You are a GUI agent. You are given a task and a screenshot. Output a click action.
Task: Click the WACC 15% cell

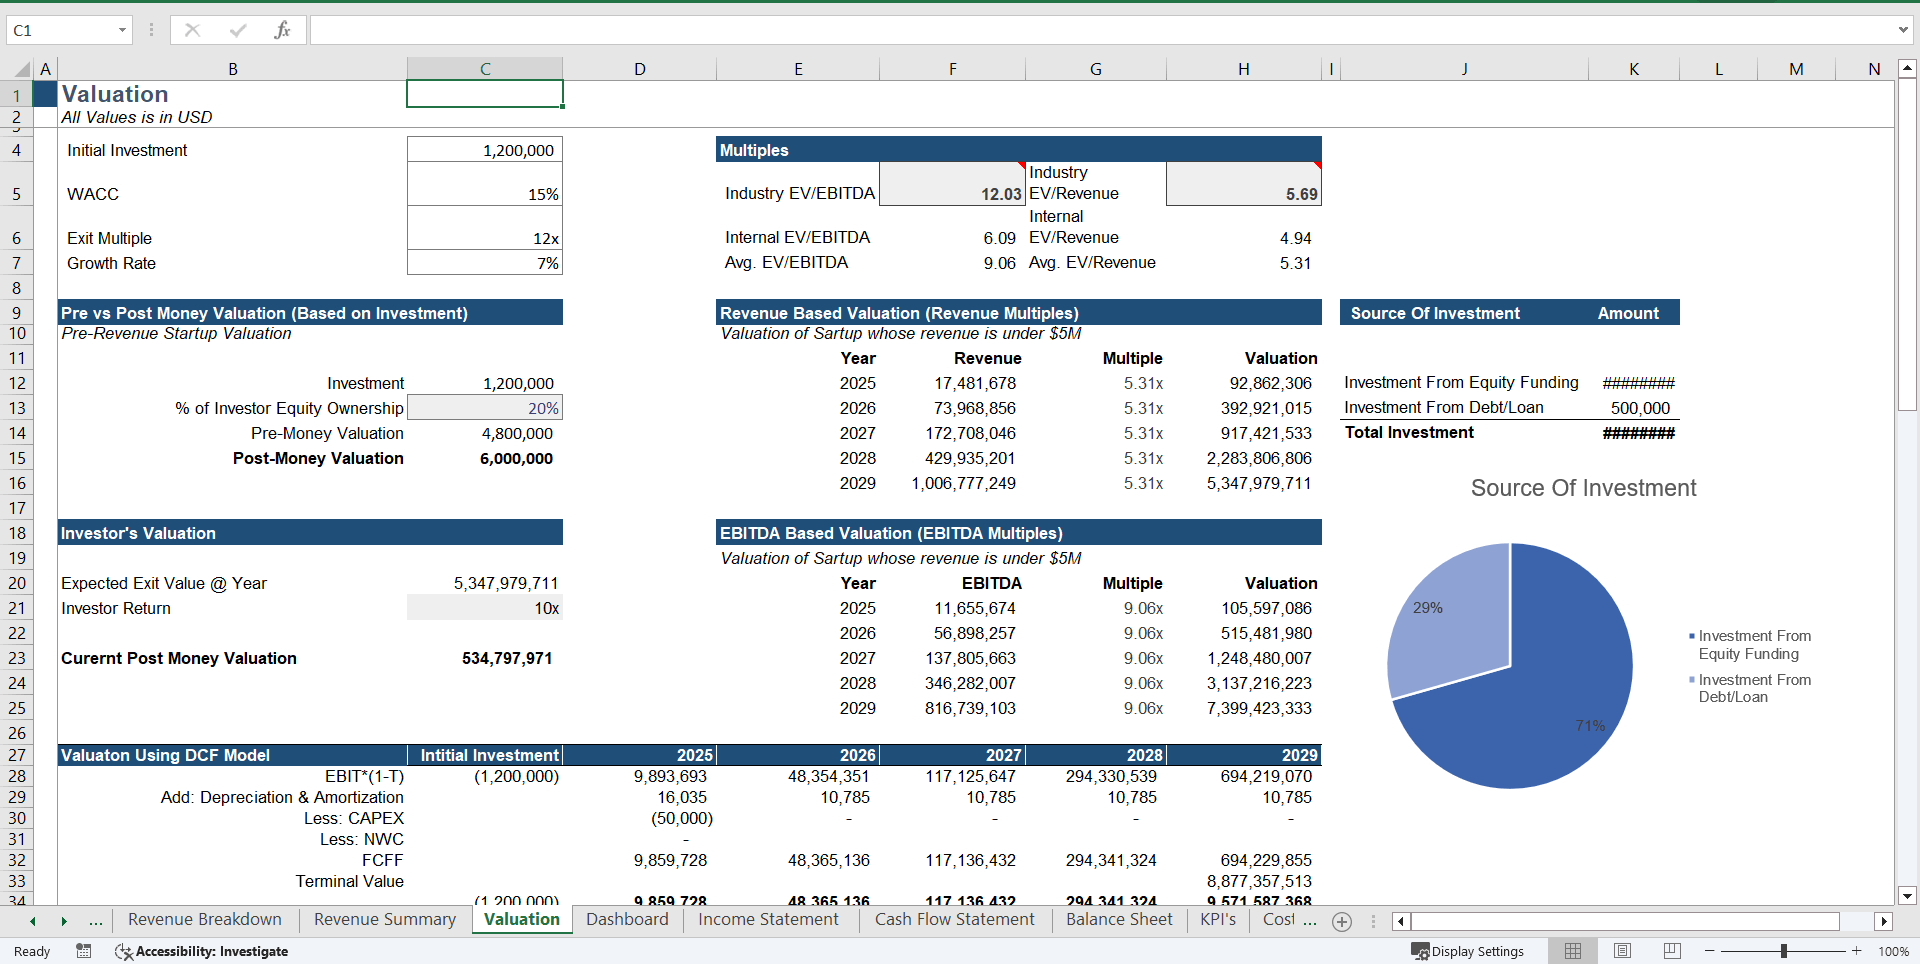pos(485,184)
